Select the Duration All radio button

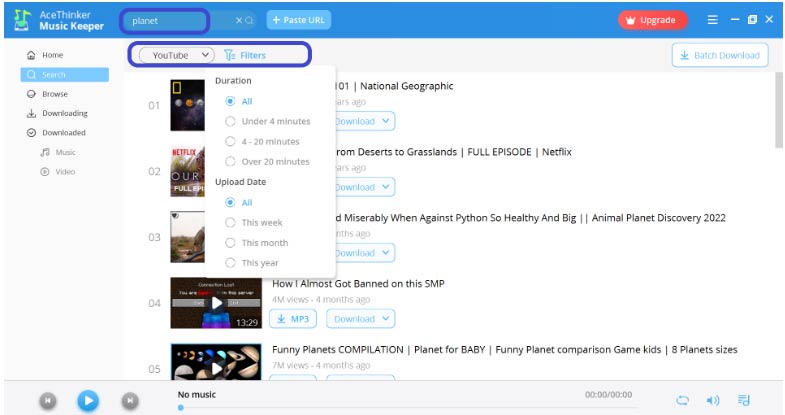[x=230, y=101]
